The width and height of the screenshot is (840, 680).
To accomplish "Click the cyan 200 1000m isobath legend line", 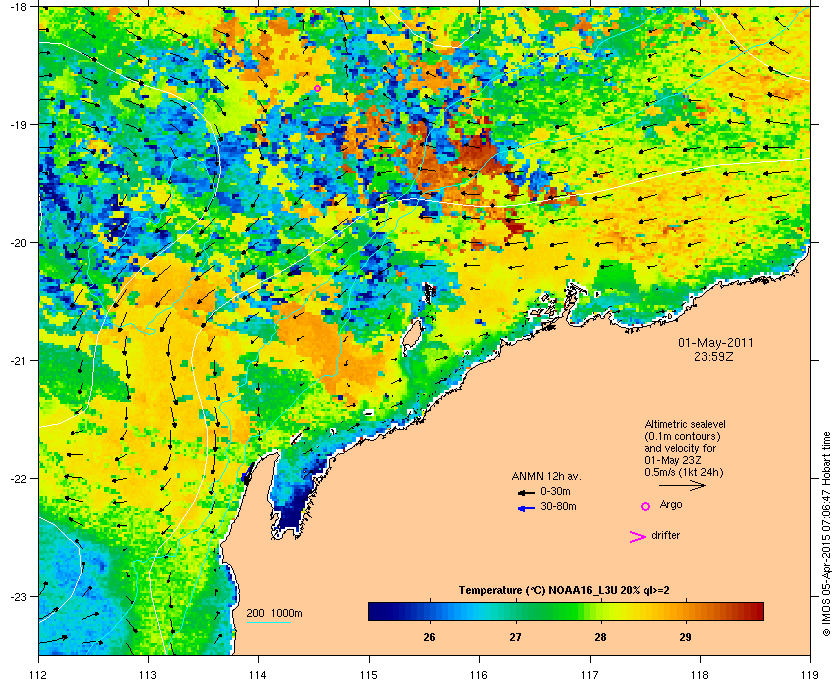I will click(x=268, y=623).
